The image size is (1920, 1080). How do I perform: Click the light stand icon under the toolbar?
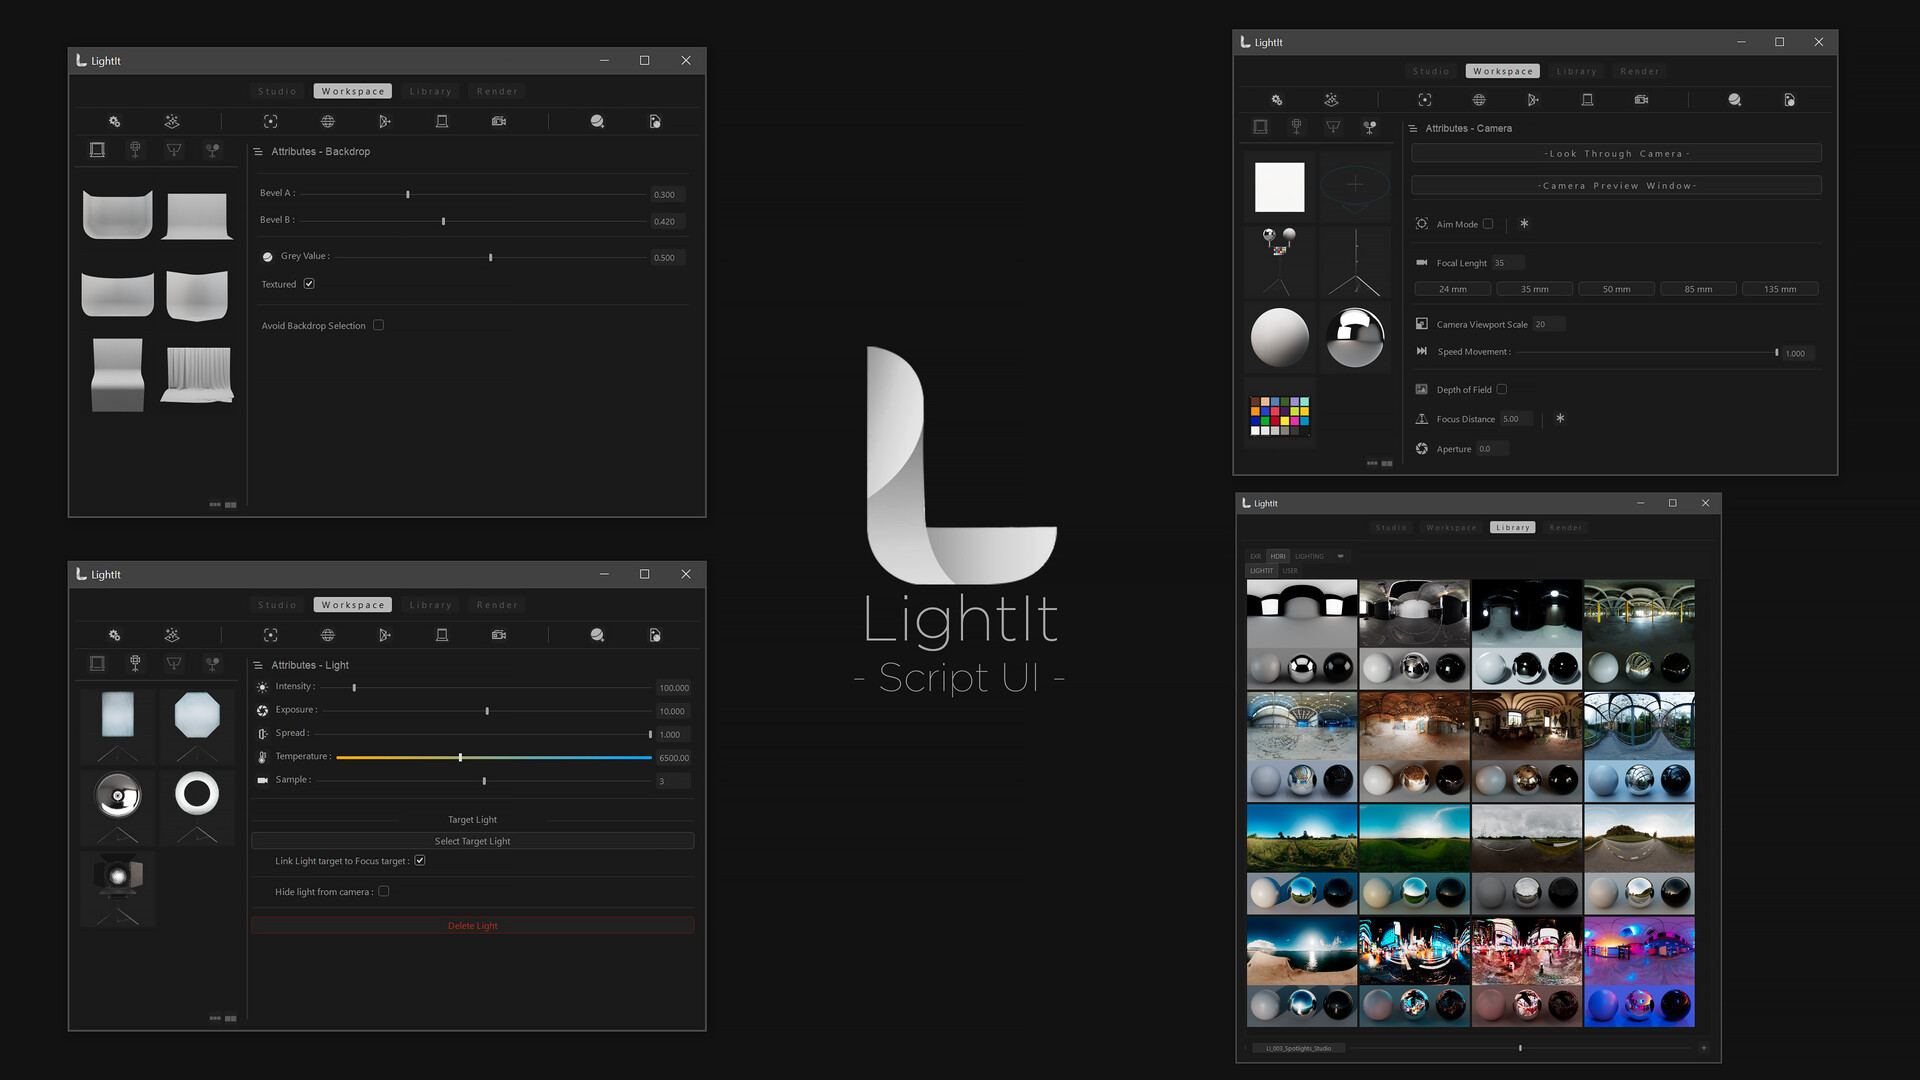[x=135, y=149]
